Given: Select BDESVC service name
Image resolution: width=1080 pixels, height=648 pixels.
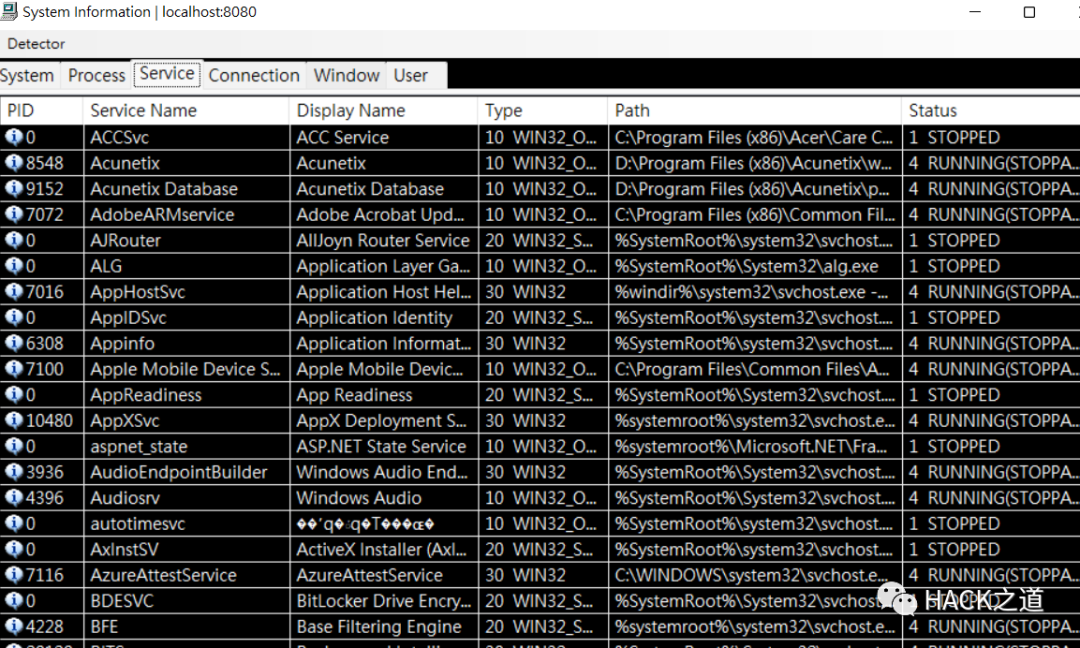Looking at the screenshot, I should coord(122,600).
